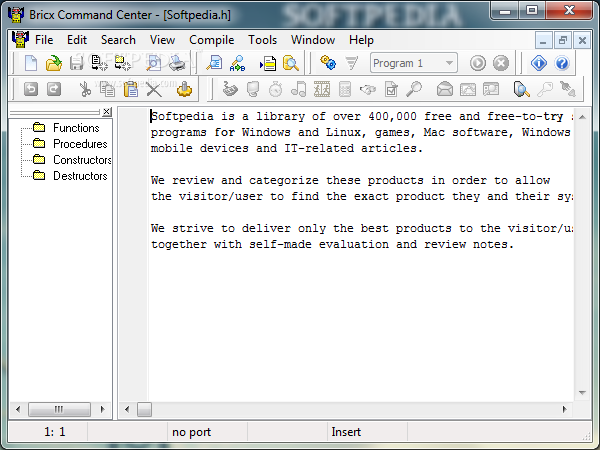Viewport: 600px width, 450px height.
Task: Open Preferences with the orange gear-joystick icon
Action: pyautogui.click(x=184, y=89)
